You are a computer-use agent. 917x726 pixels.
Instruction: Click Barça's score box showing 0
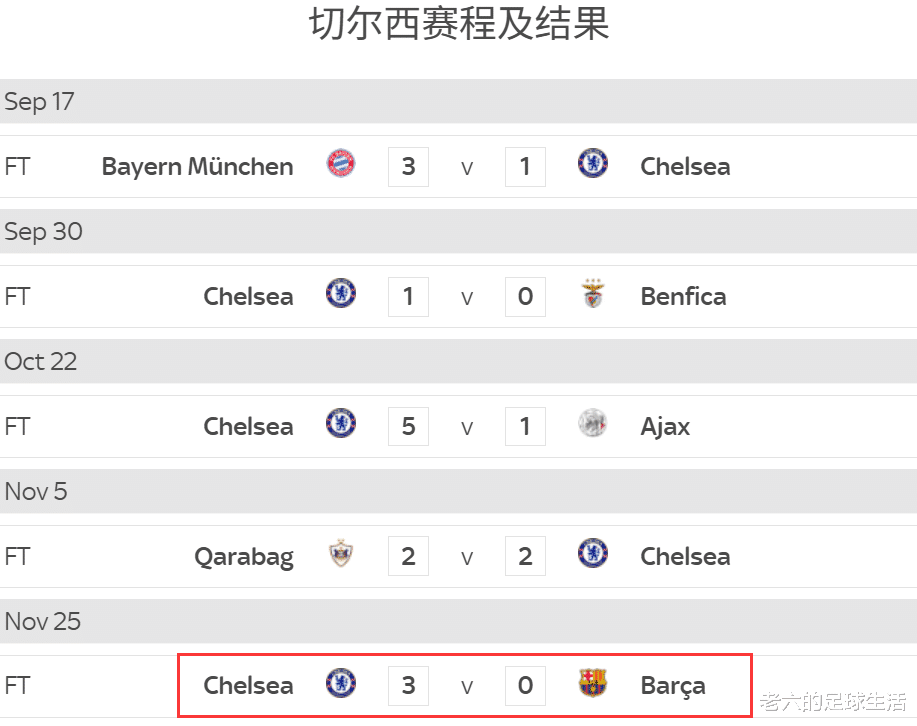(525, 686)
